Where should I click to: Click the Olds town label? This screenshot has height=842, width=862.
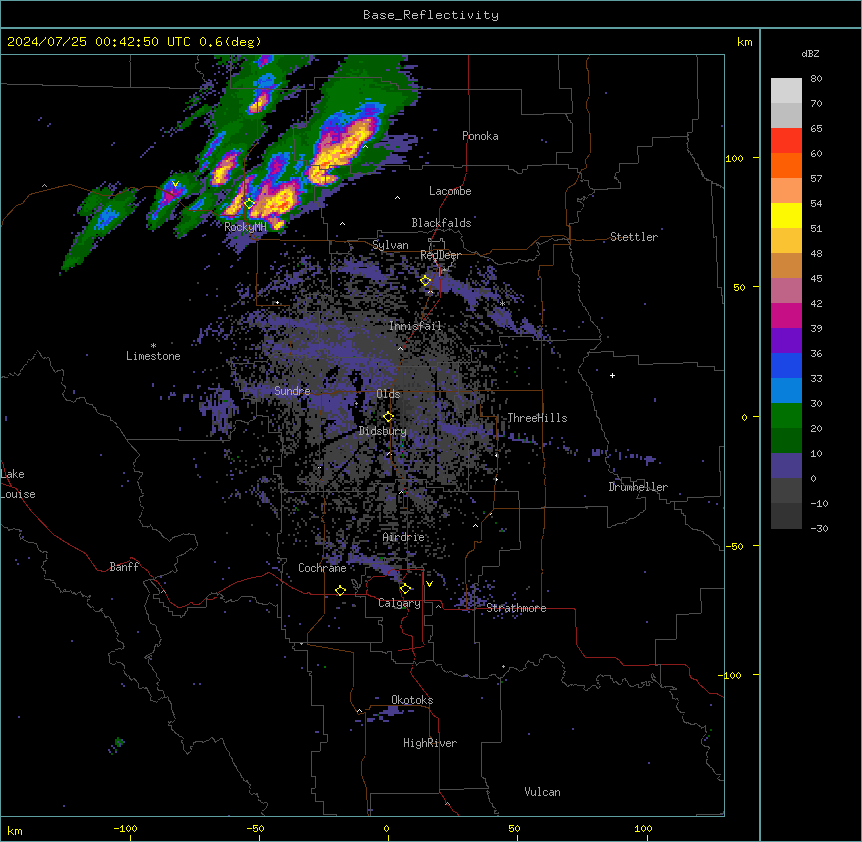click(388, 394)
